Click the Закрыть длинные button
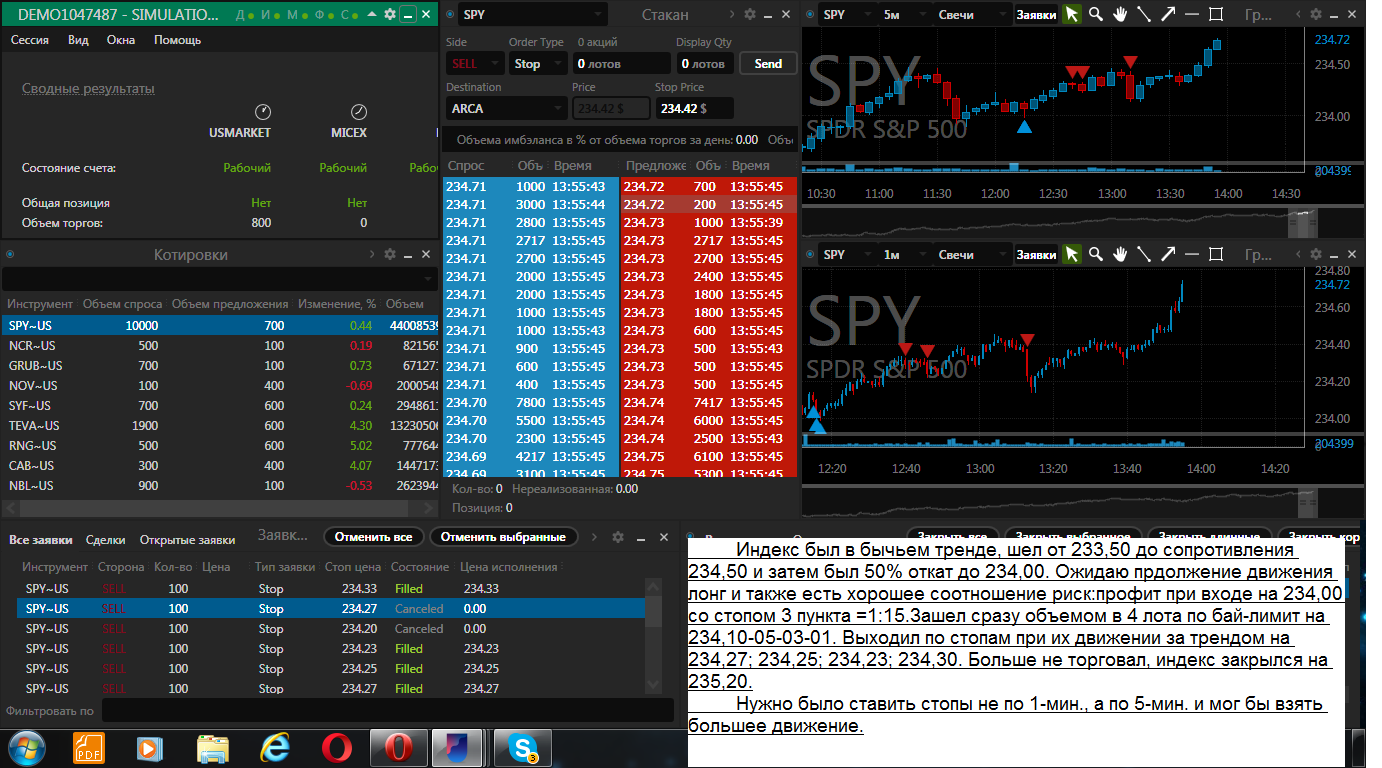This screenshot has height=768, width=1382. tap(1209, 536)
